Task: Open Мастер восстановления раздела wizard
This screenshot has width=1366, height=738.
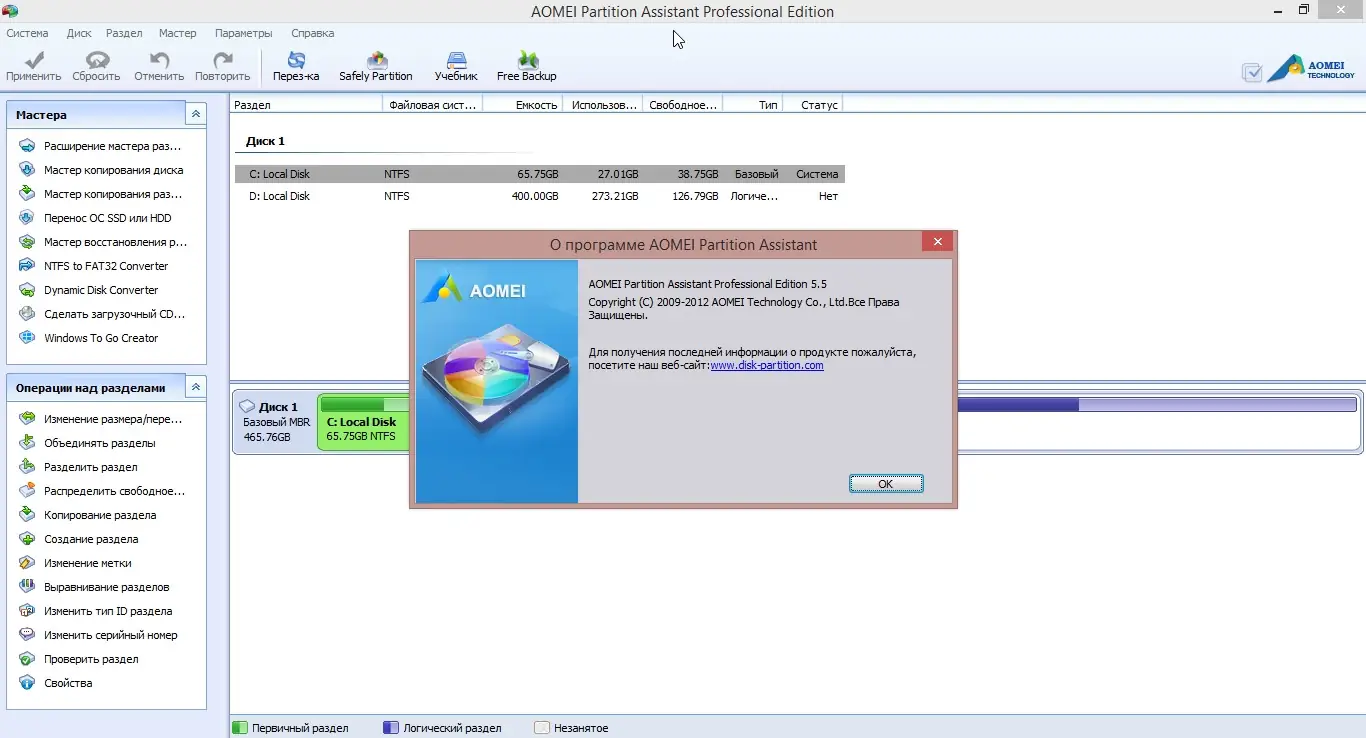Action: point(102,242)
